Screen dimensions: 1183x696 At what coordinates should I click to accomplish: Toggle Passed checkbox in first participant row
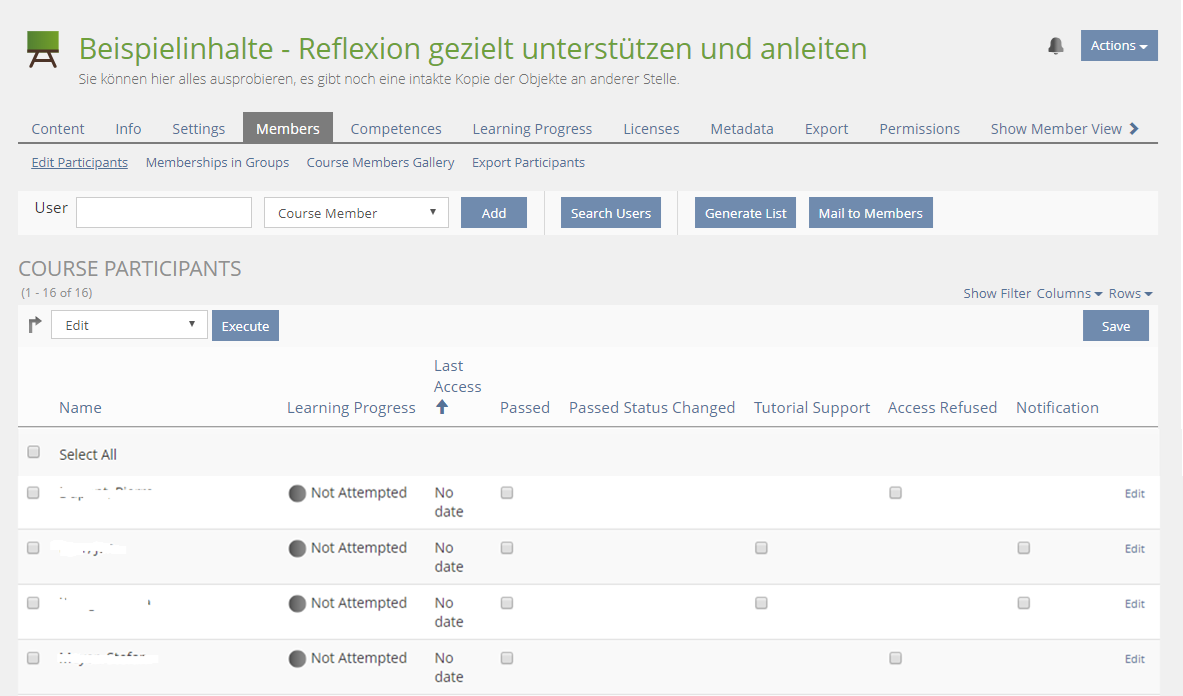pyautogui.click(x=507, y=493)
